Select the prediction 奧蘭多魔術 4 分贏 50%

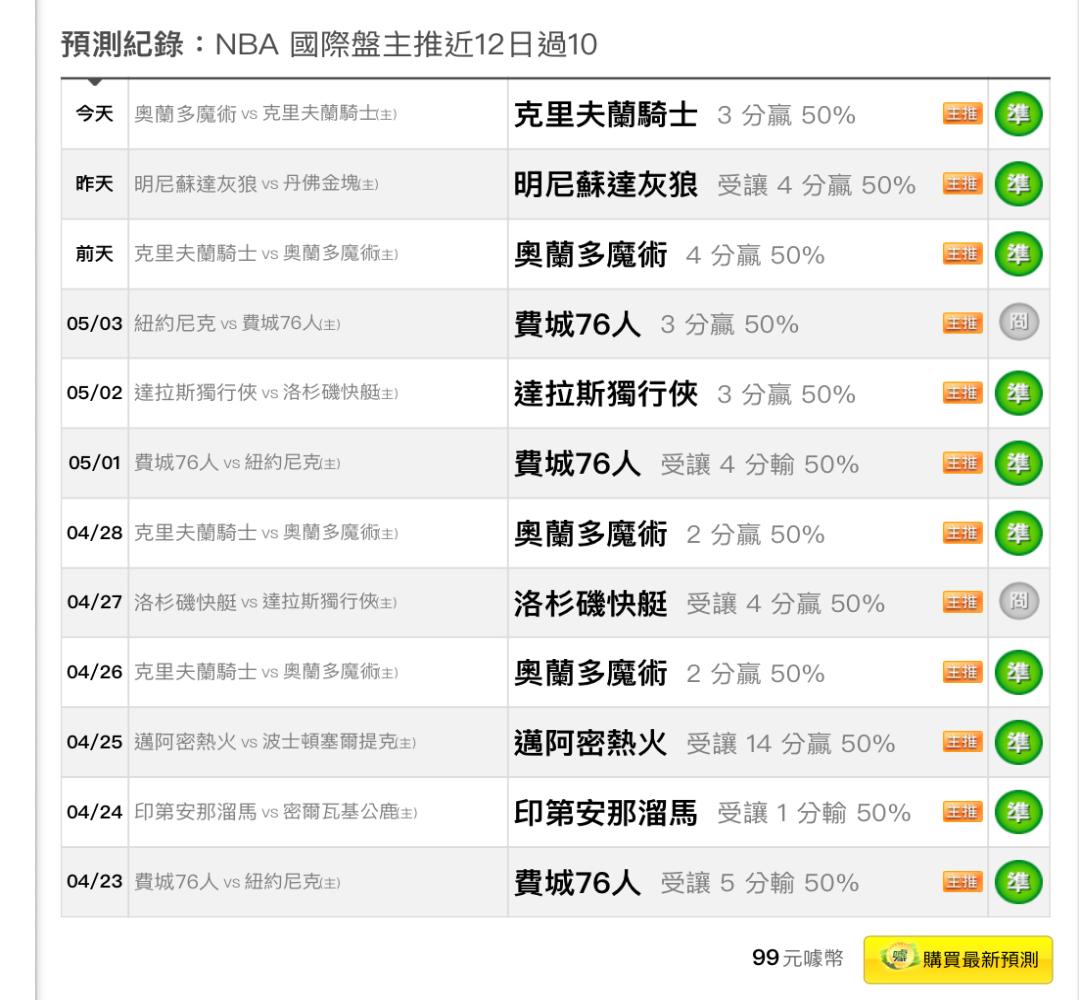(669, 255)
